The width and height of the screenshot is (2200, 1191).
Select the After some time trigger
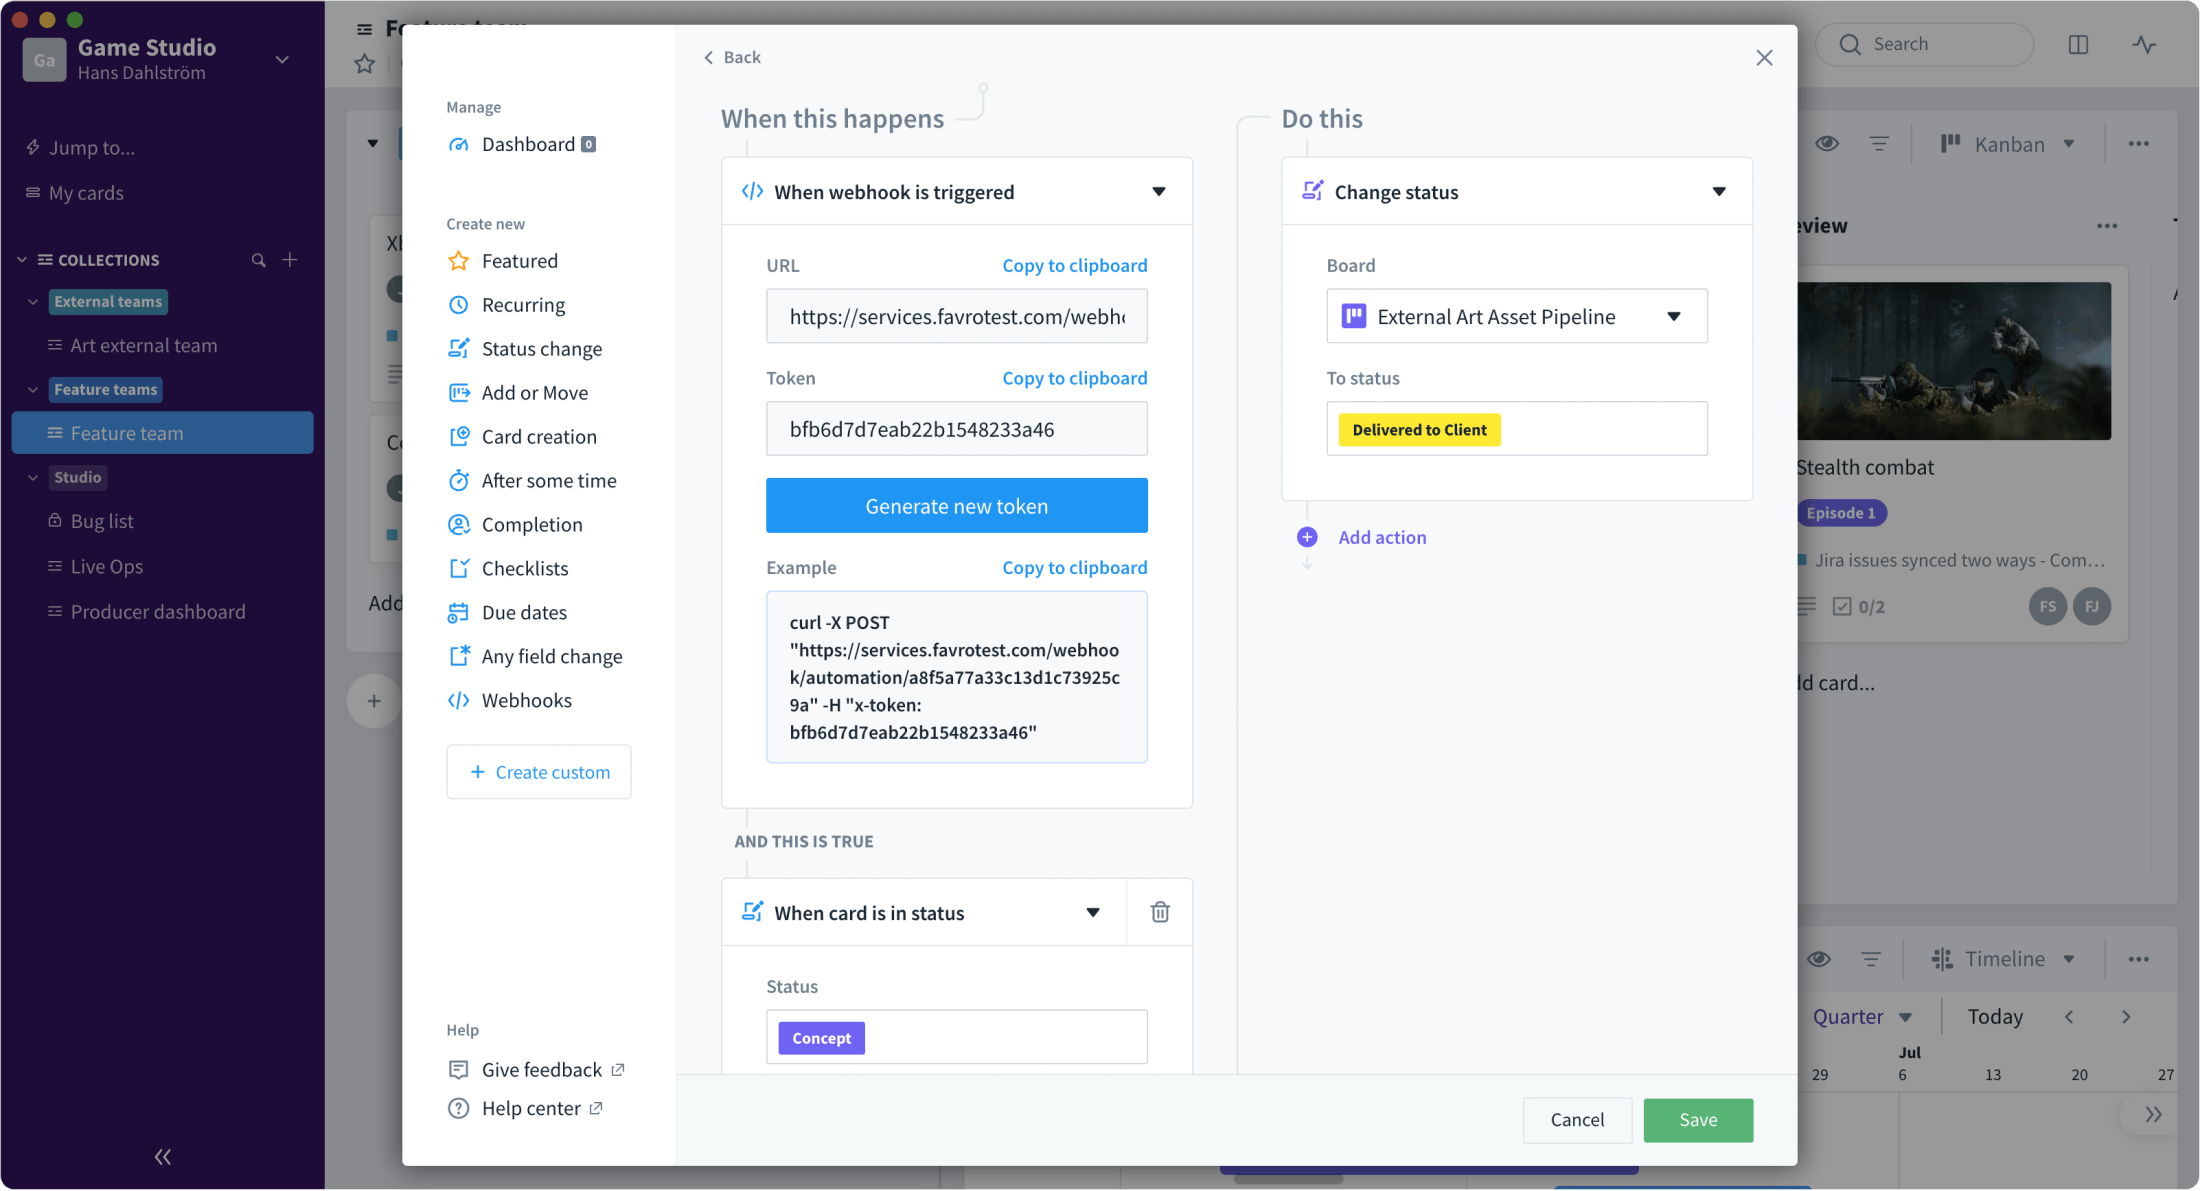(x=548, y=480)
